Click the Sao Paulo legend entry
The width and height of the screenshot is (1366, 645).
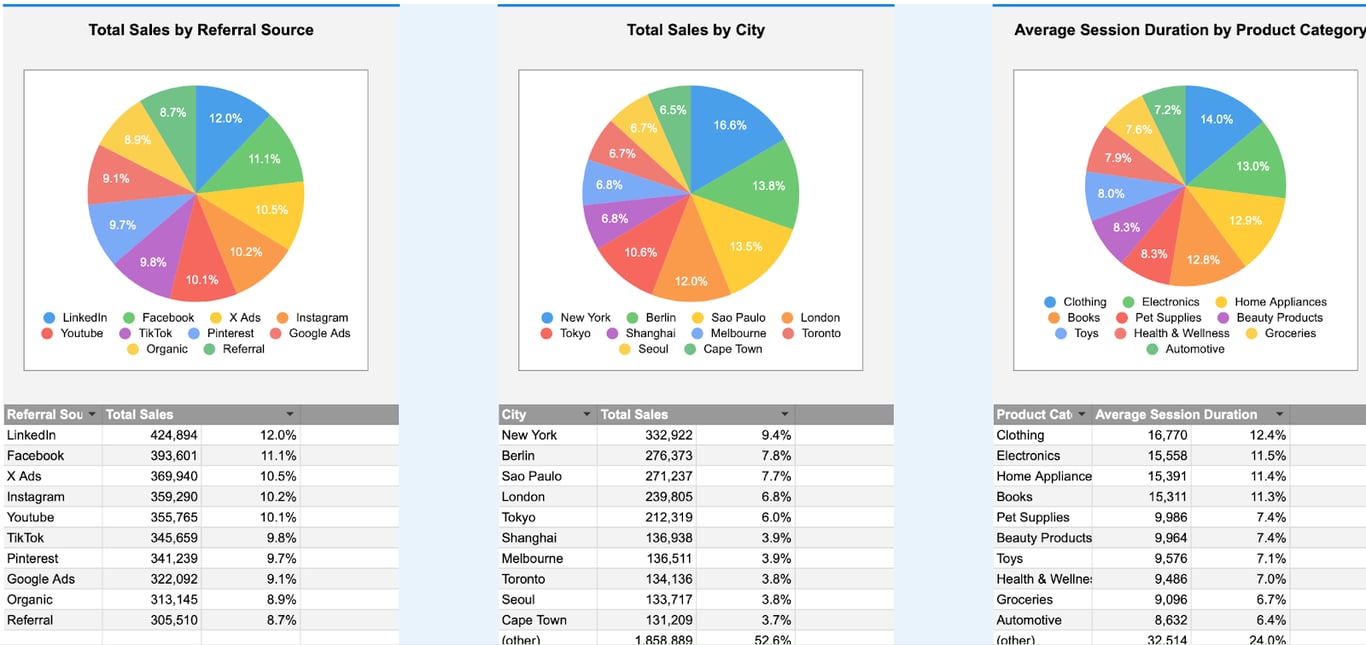(729, 318)
